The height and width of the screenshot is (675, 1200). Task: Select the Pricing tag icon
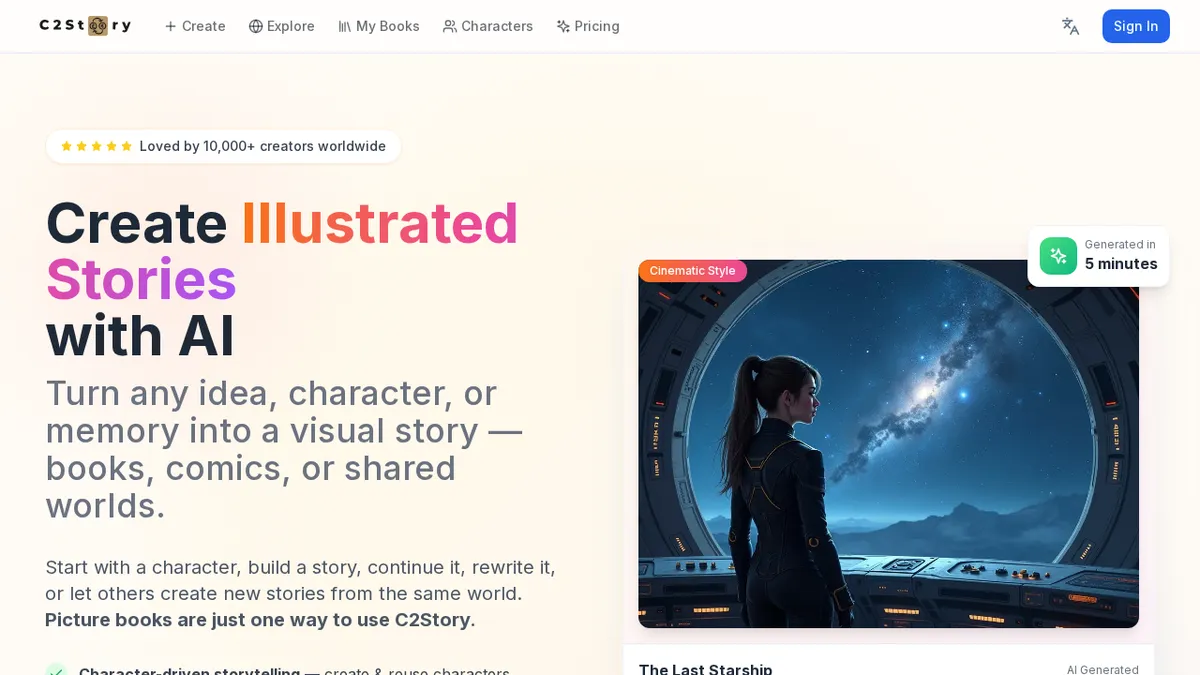561,26
